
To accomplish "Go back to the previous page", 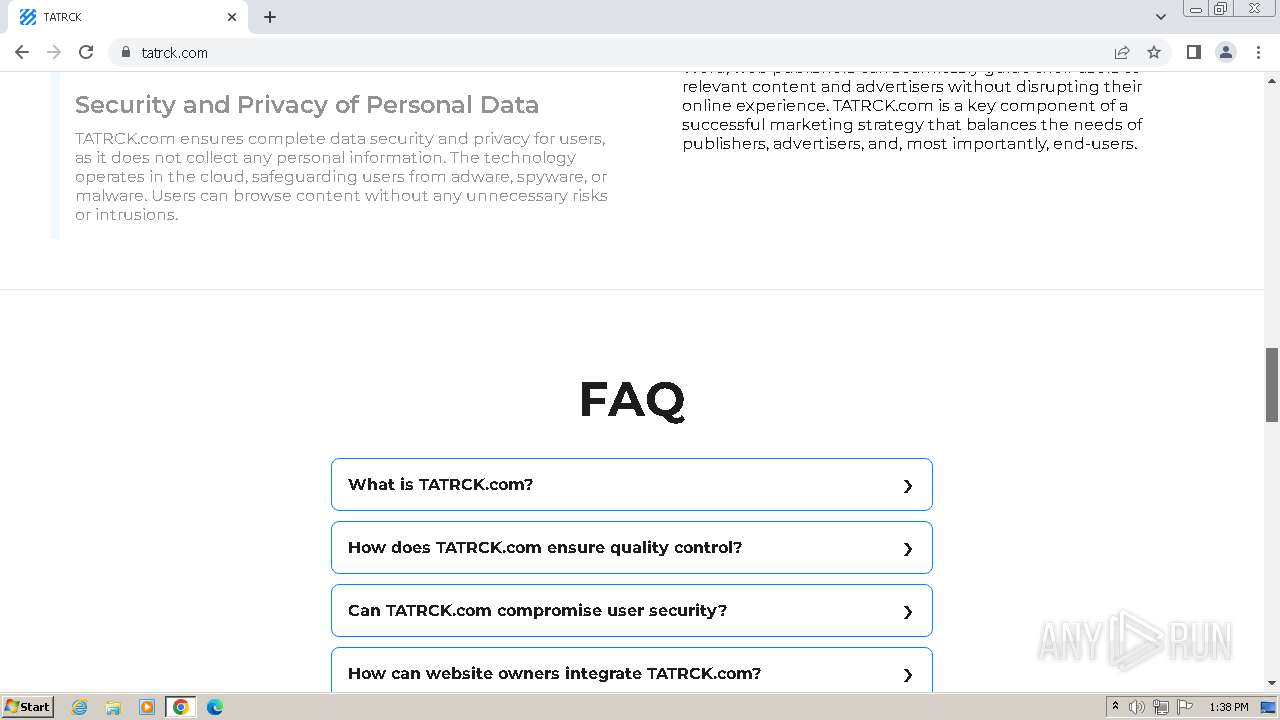I will (x=22, y=52).
